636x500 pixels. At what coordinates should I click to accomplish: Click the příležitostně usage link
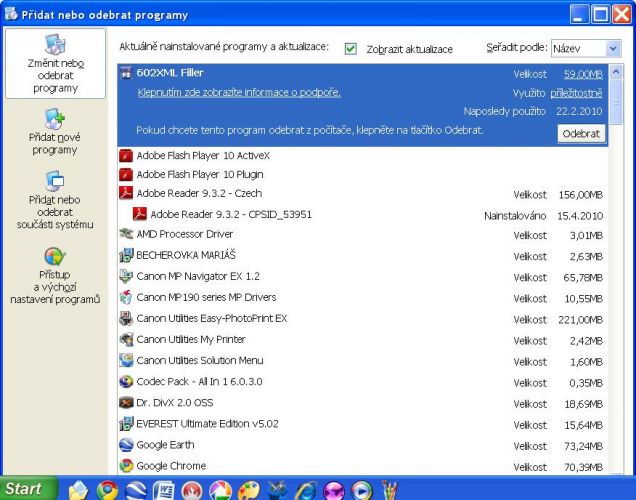click(576, 93)
